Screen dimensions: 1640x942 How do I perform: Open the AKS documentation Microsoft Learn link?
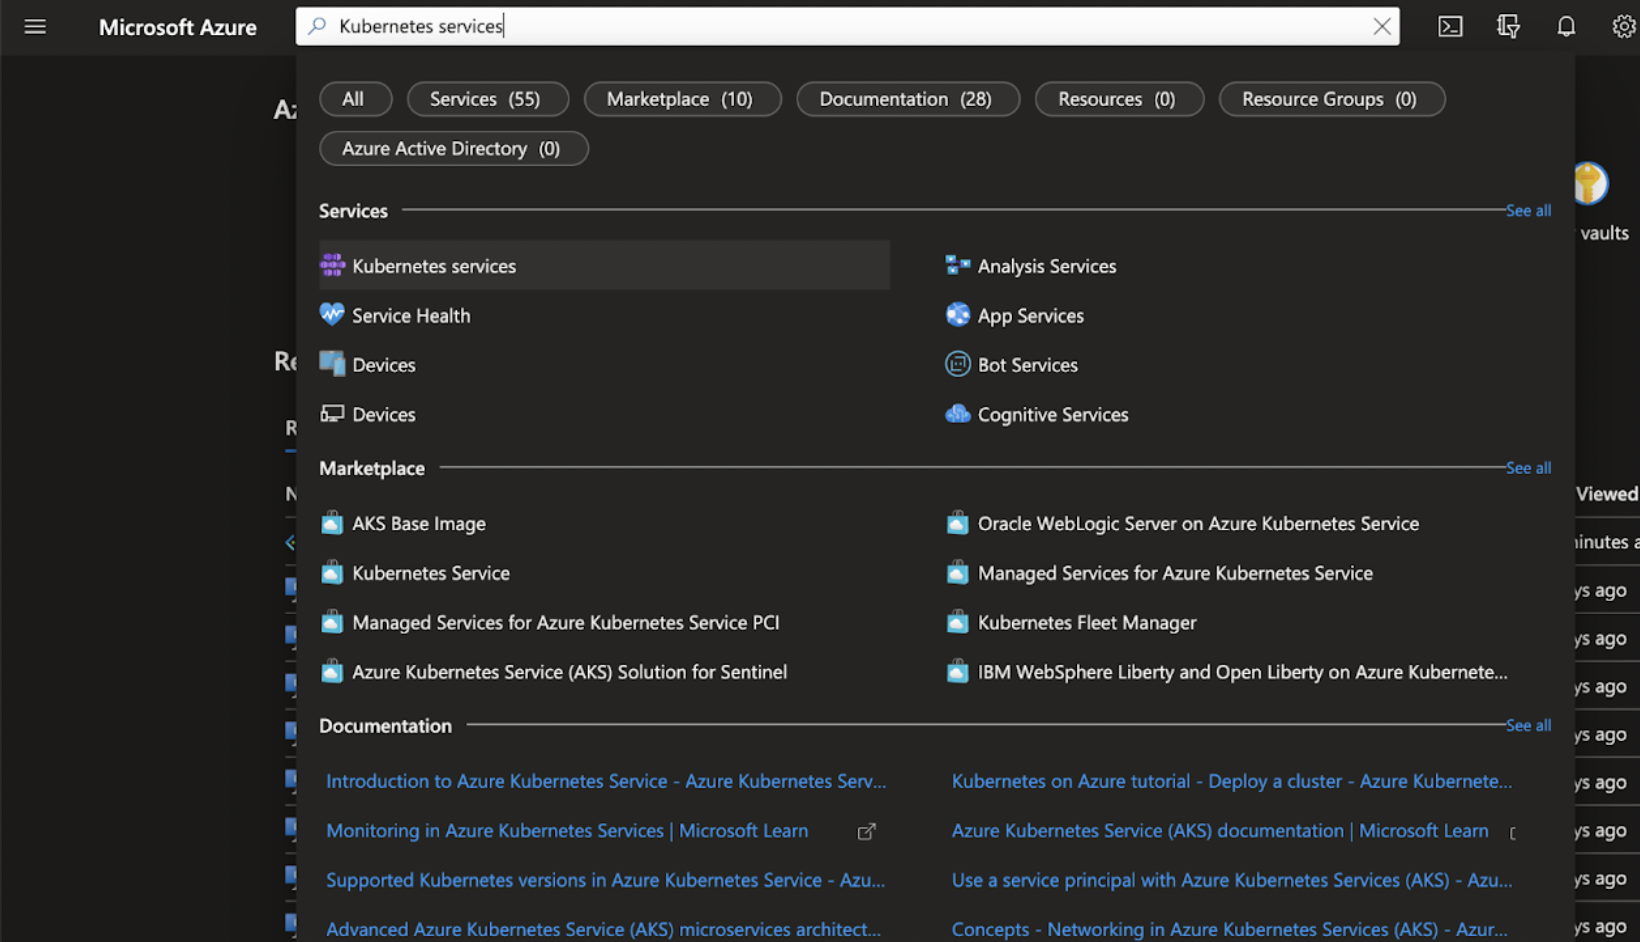[x=1220, y=830]
